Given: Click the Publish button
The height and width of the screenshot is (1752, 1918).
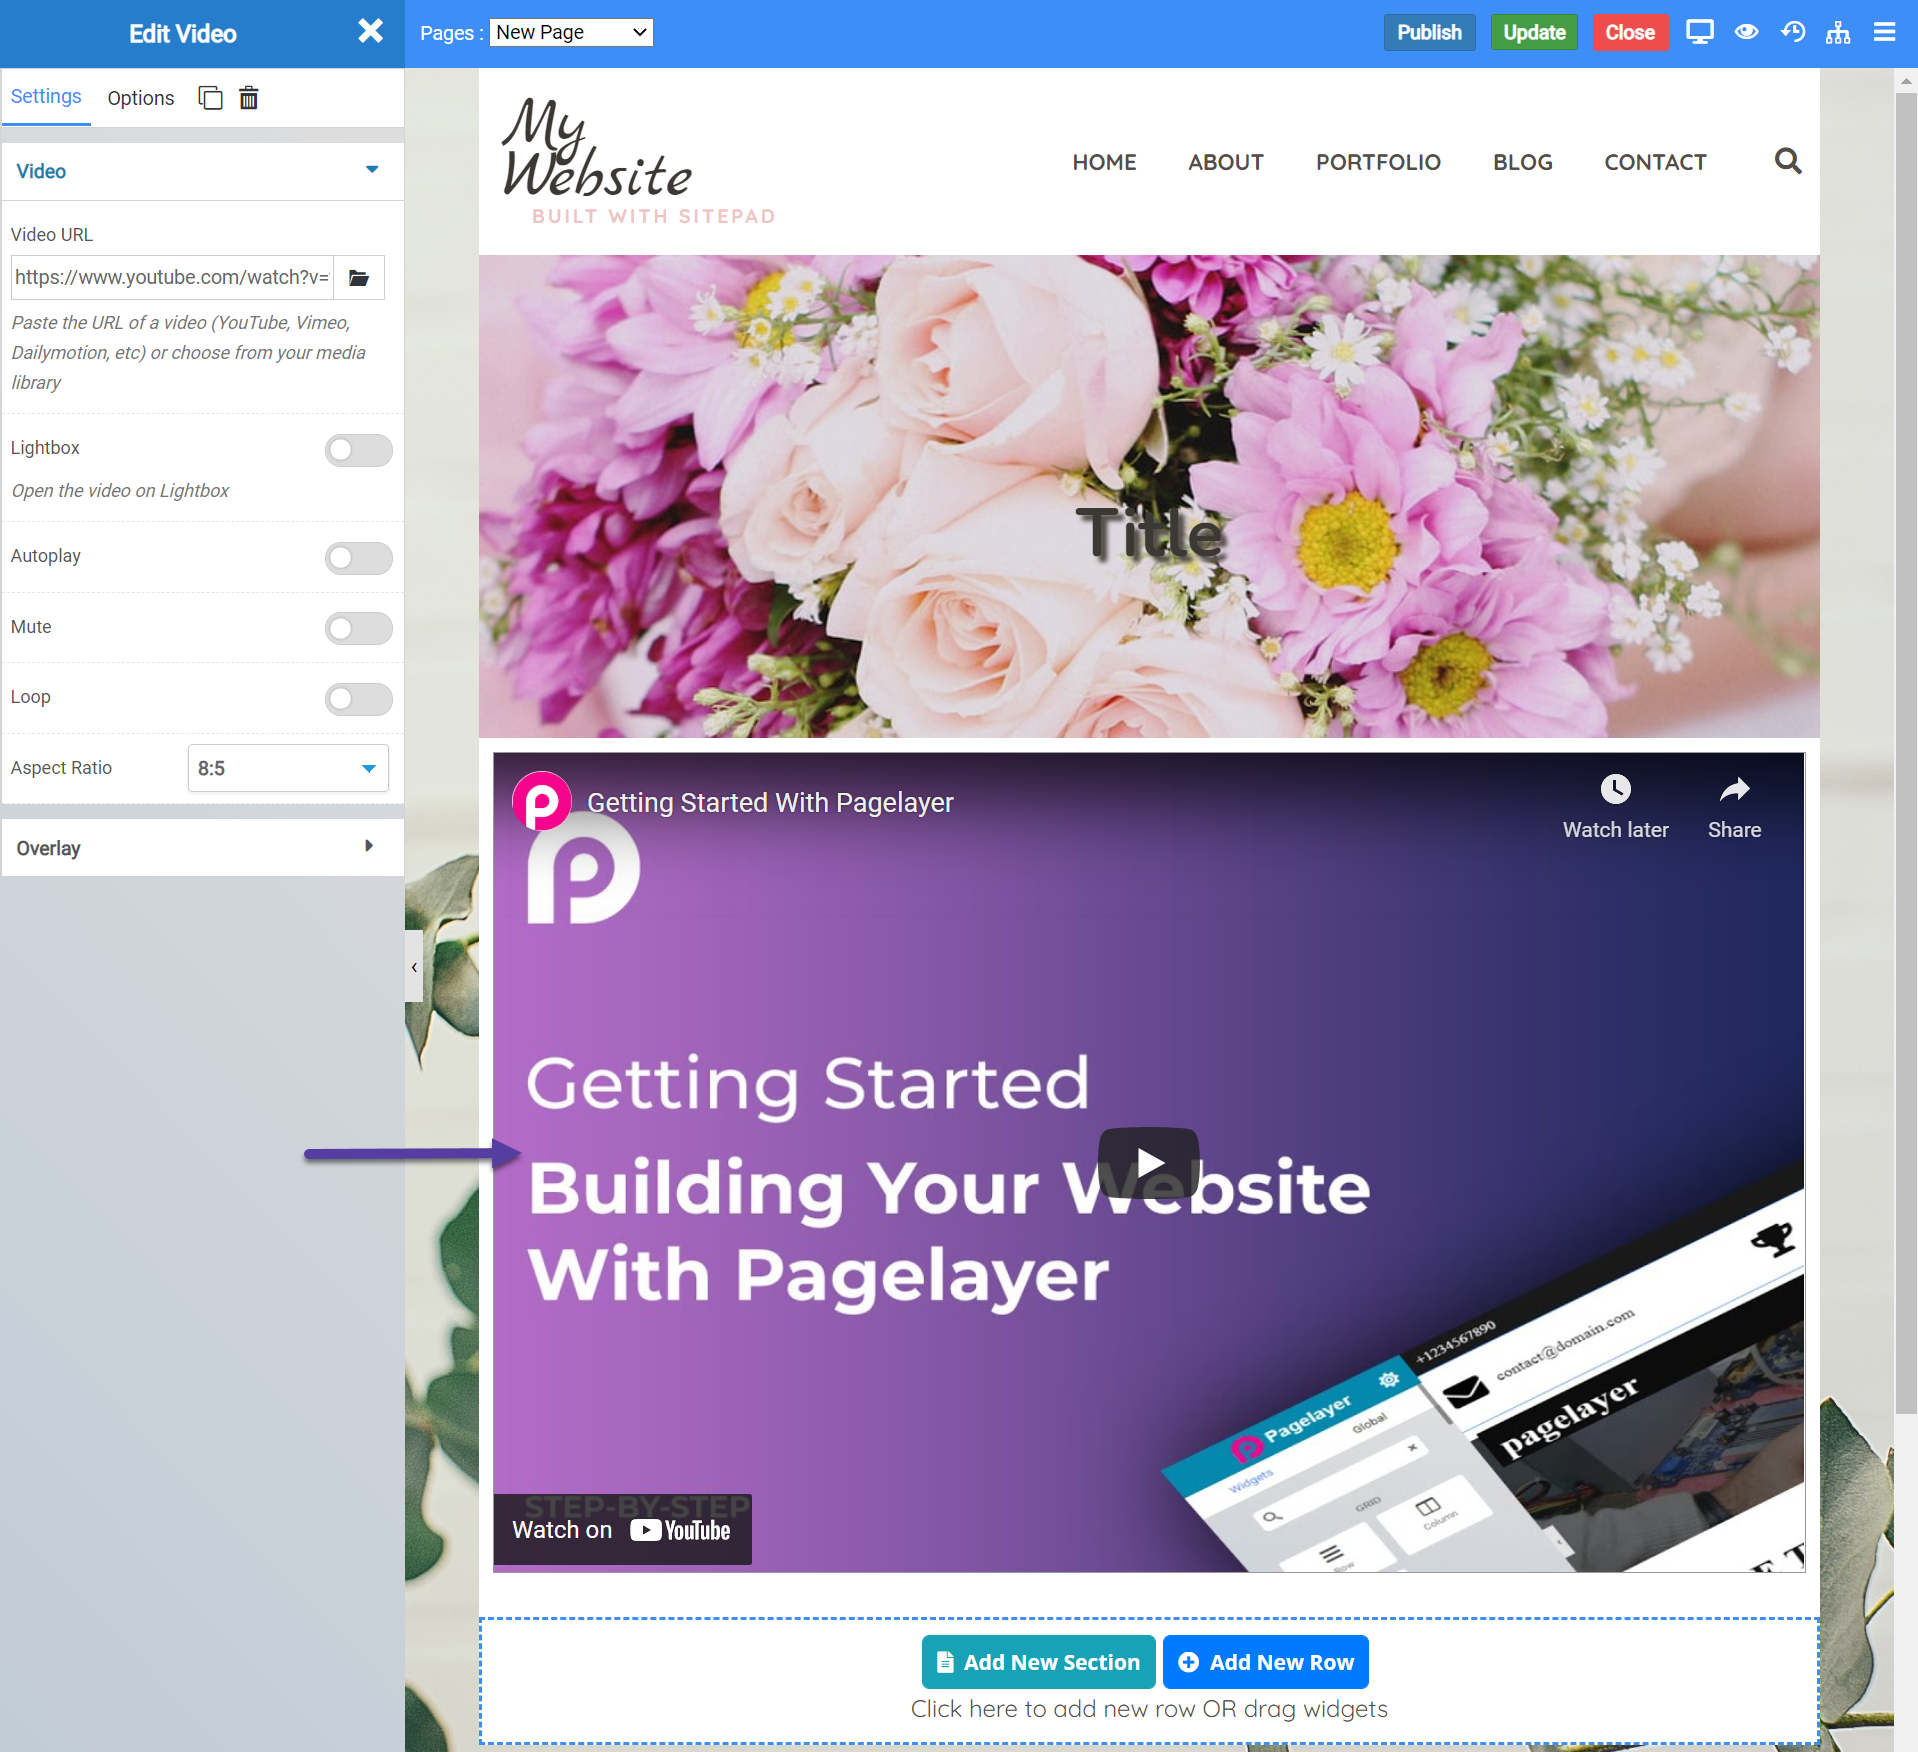Looking at the screenshot, I should (1428, 32).
